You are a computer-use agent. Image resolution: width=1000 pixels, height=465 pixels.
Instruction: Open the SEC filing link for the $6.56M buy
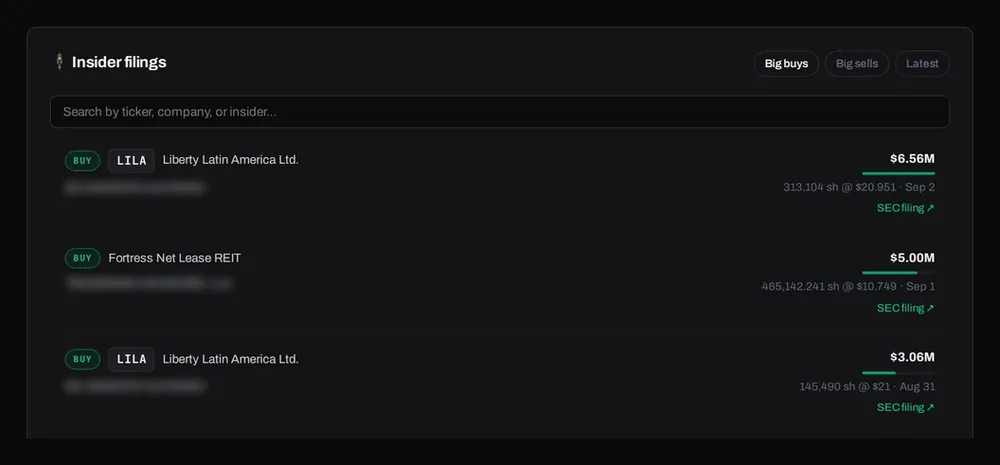(x=906, y=208)
